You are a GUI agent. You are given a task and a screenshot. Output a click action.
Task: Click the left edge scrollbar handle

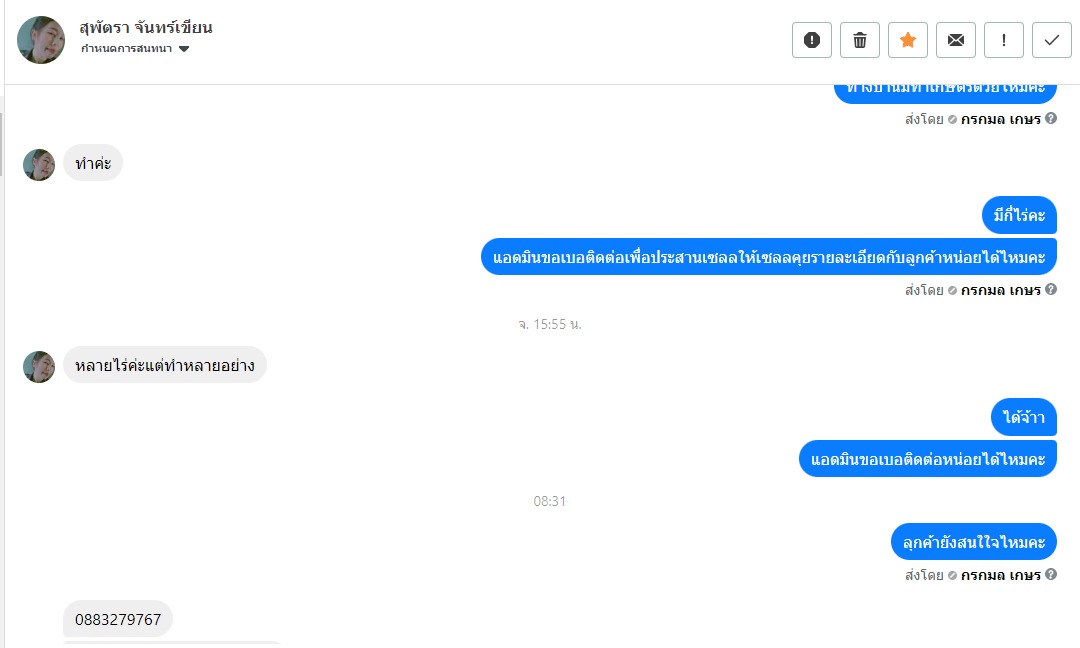(1, 145)
